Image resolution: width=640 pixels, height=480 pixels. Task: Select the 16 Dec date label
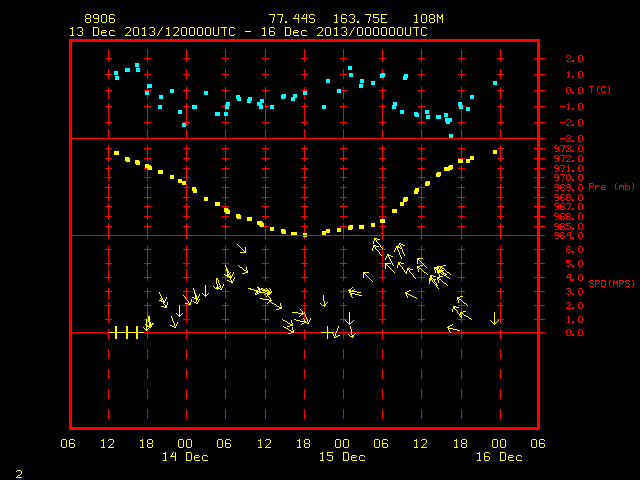[x=499, y=457]
